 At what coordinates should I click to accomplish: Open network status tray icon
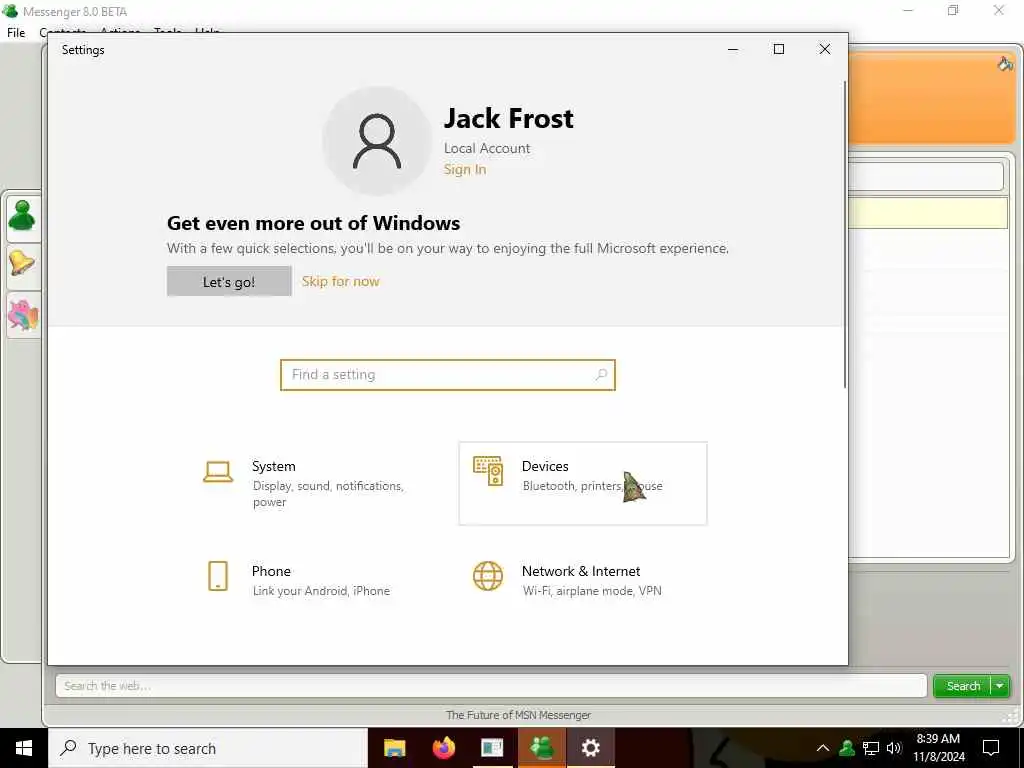pos(871,748)
